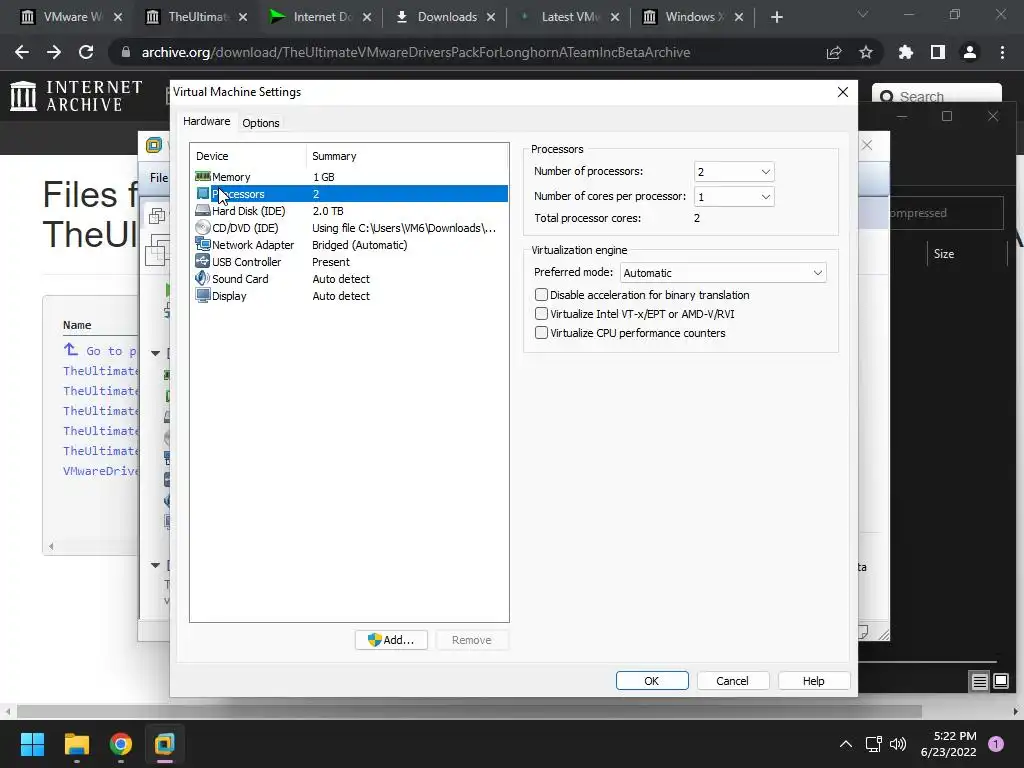Open VMware Workstation taskbar icon

(x=165, y=744)
